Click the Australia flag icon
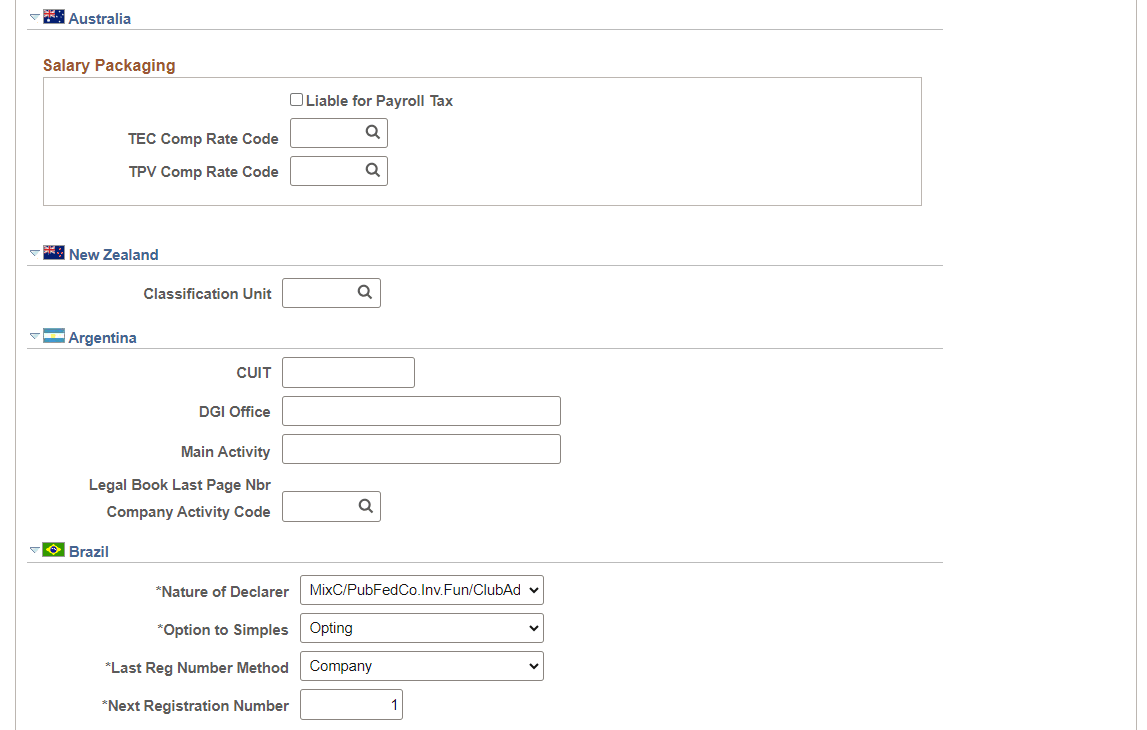Viewport: 1147px width, 730px height. pyautogui.click(x=53, y=16)
